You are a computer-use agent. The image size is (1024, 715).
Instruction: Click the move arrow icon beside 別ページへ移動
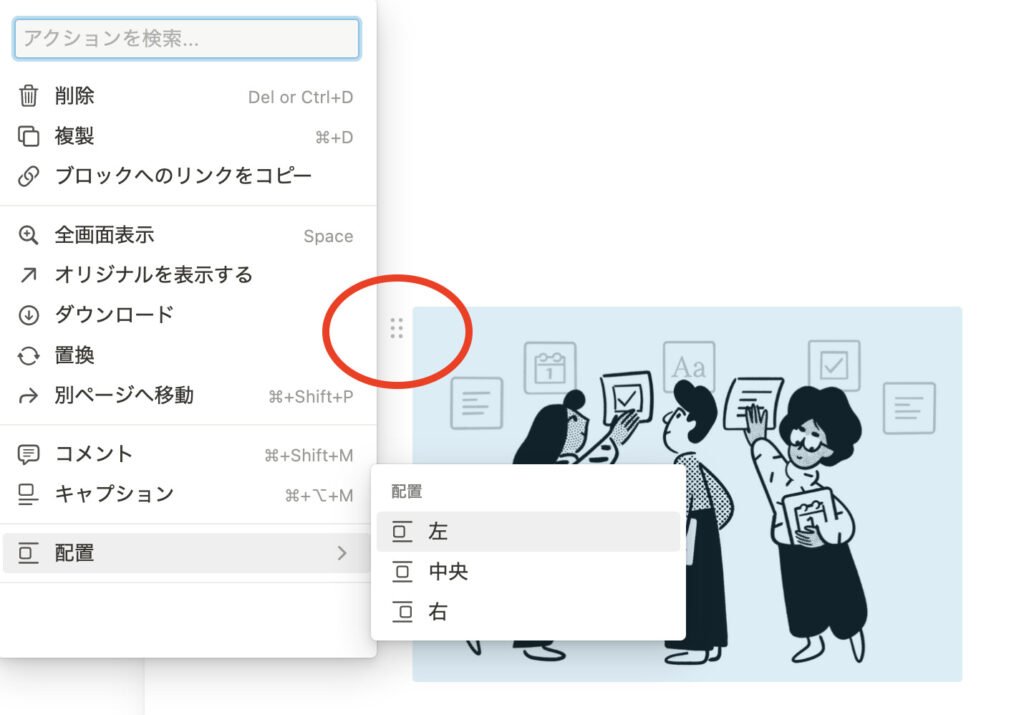[28, 396]
